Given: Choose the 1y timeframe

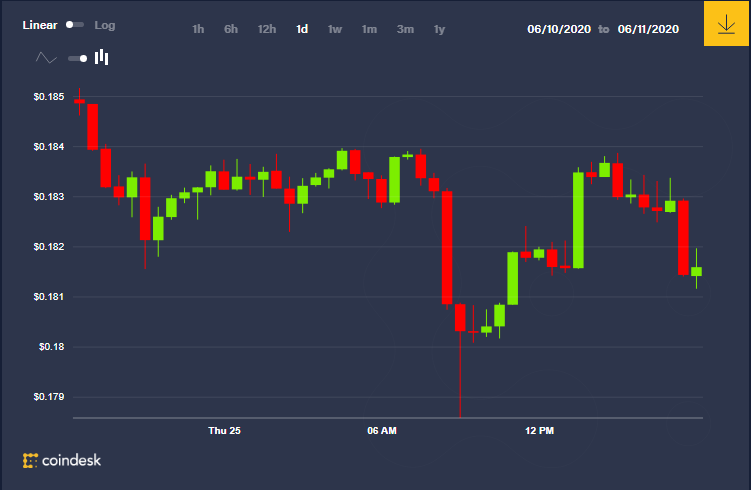Looking at the screenshot, I should coord(439,29).
